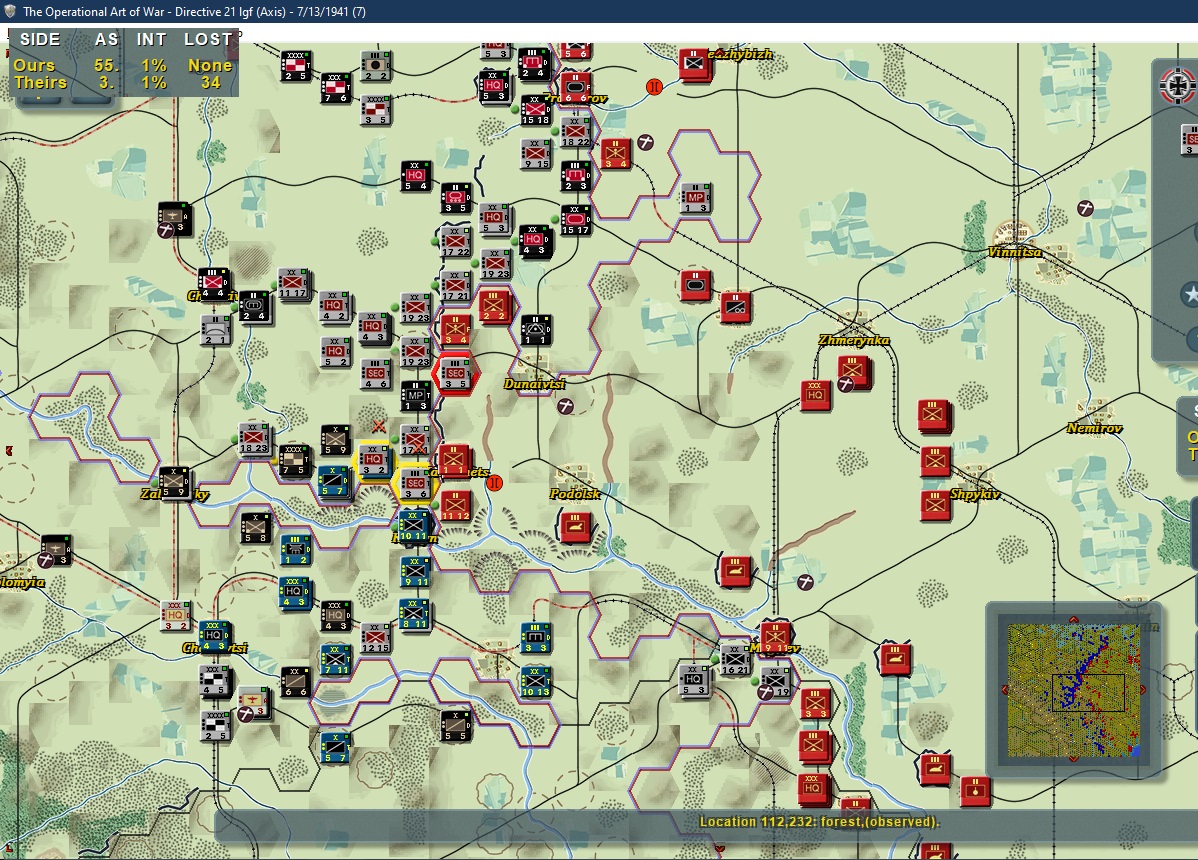Select the black 15-17 division counter
Screen dimensions: 1198x860
click(575, 220)
